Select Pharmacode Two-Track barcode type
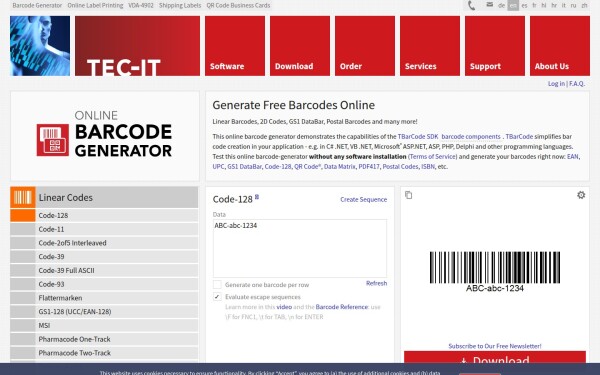The width and height of the screenshot is (600, 375). tap(104, 353)
